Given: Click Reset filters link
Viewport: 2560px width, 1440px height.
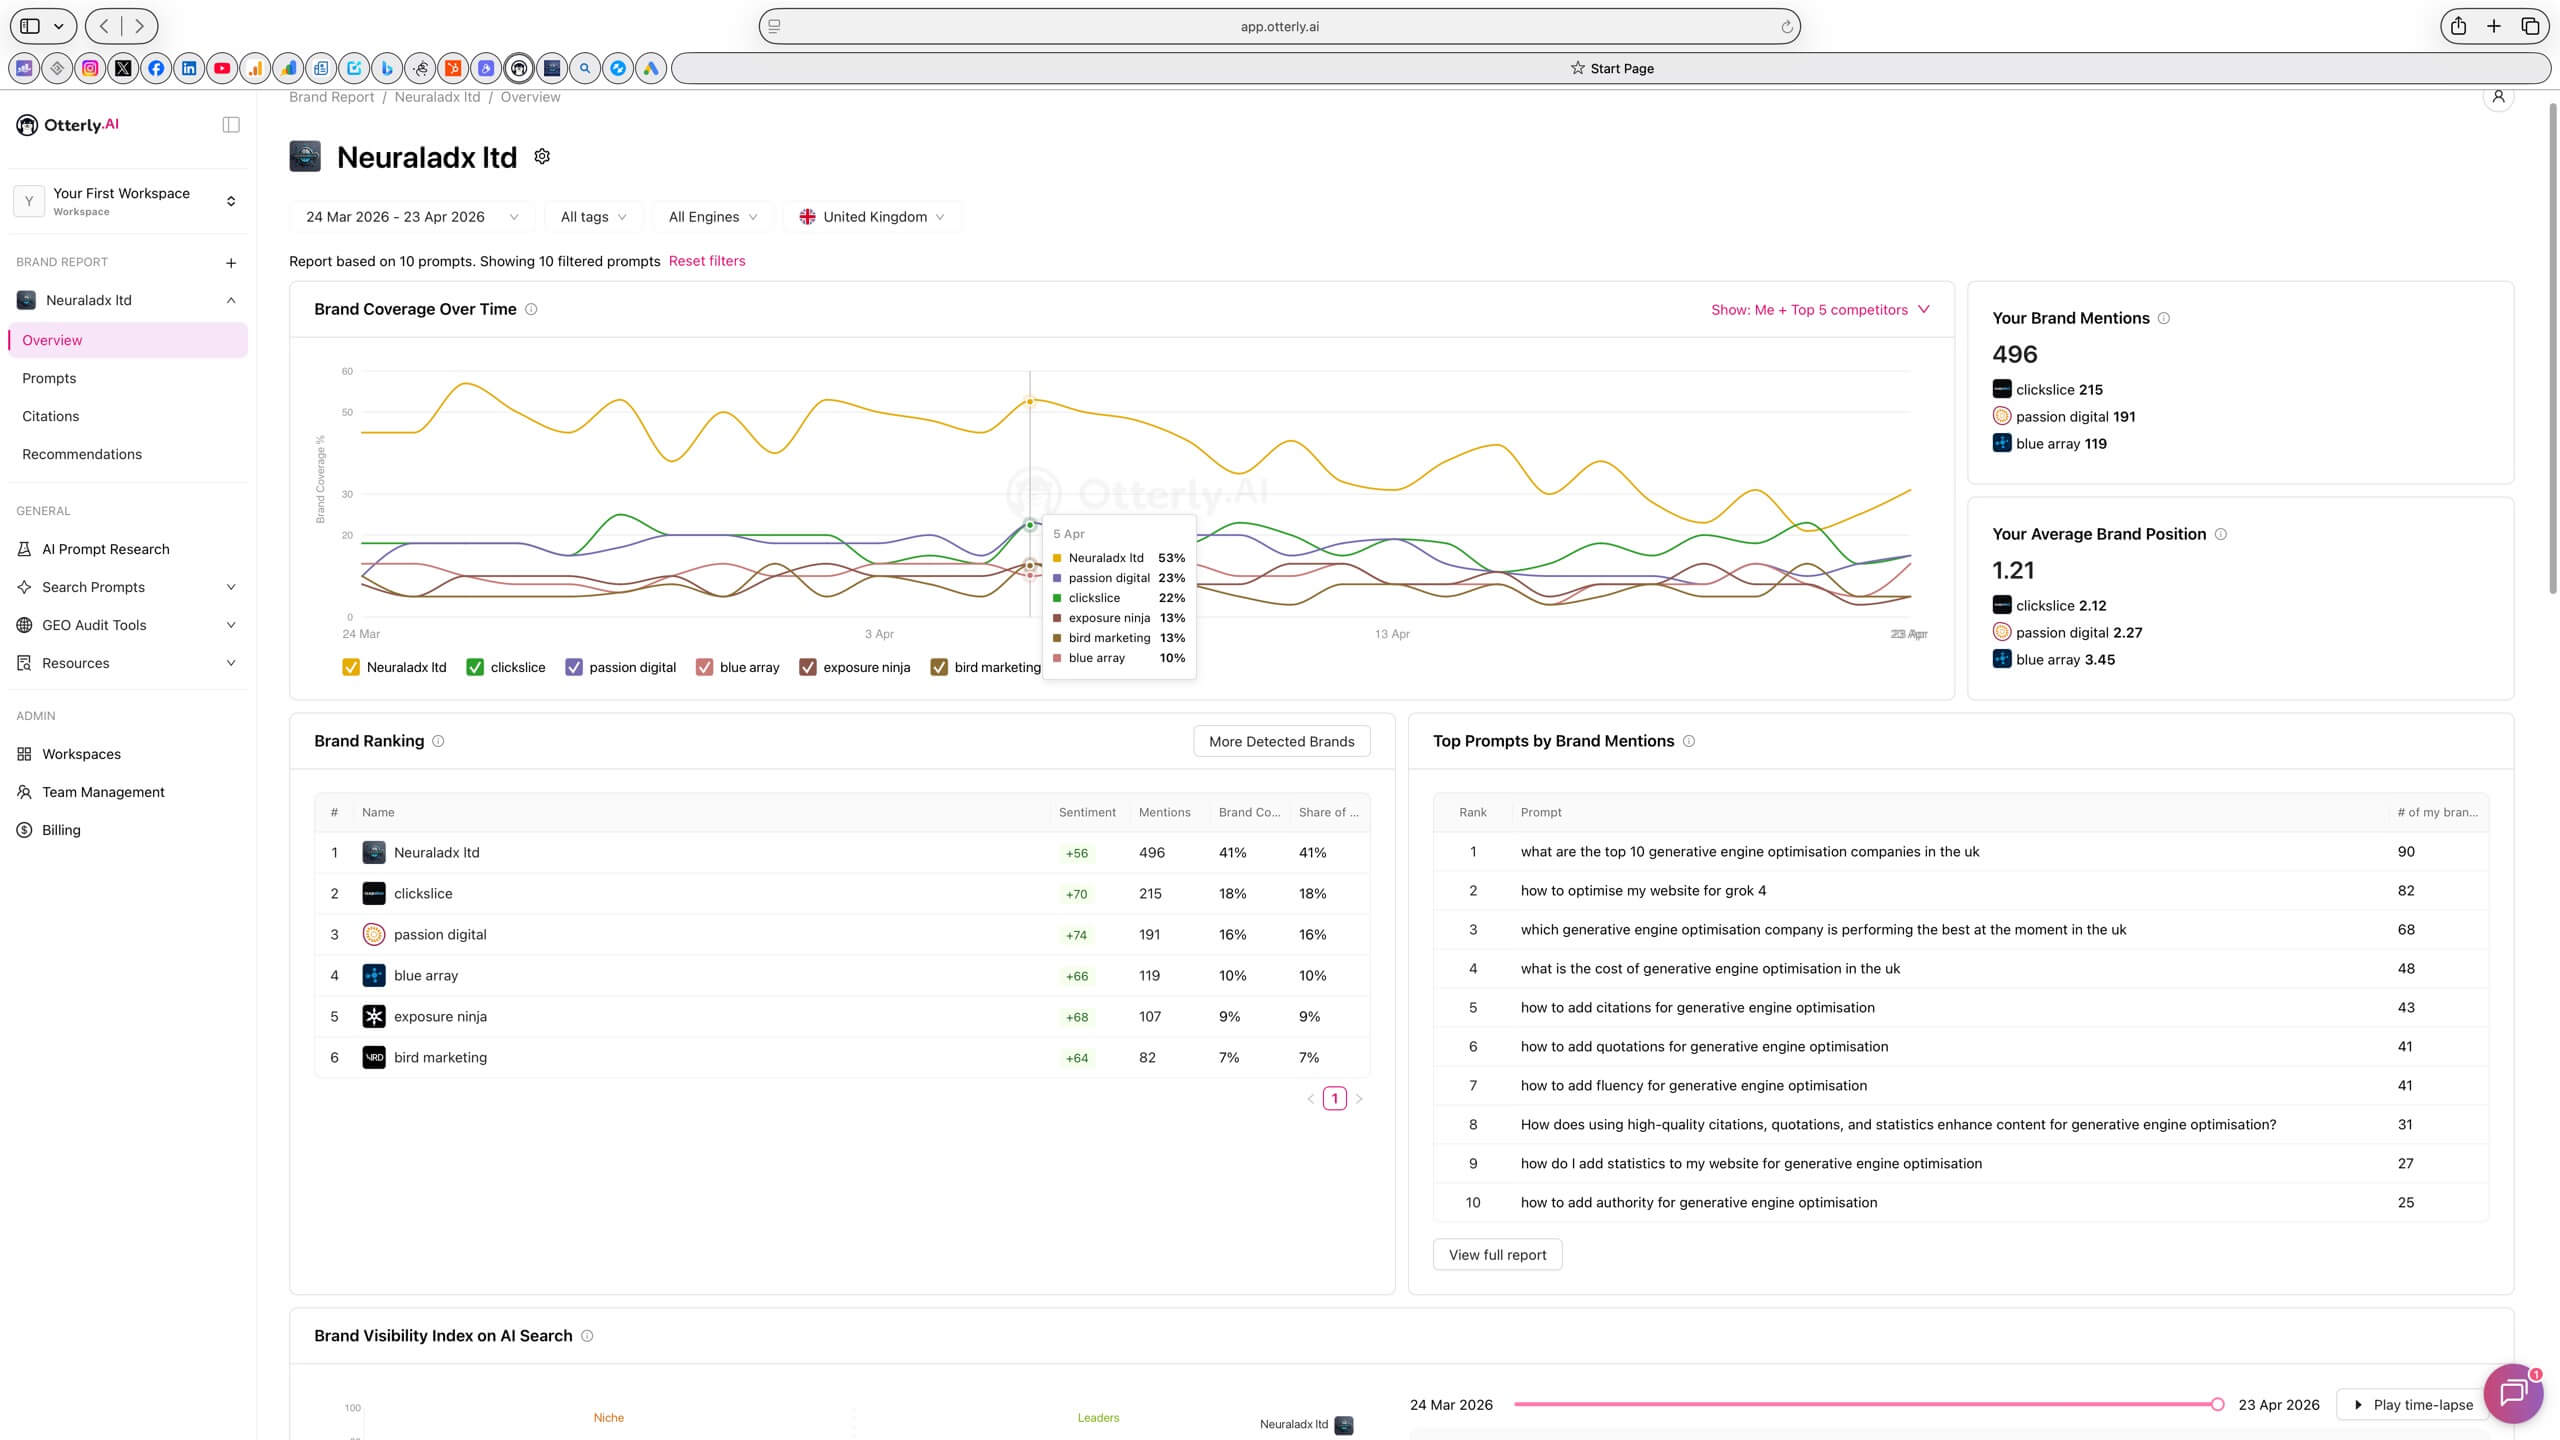Looking at the screenshot, I should coord(707,261).
